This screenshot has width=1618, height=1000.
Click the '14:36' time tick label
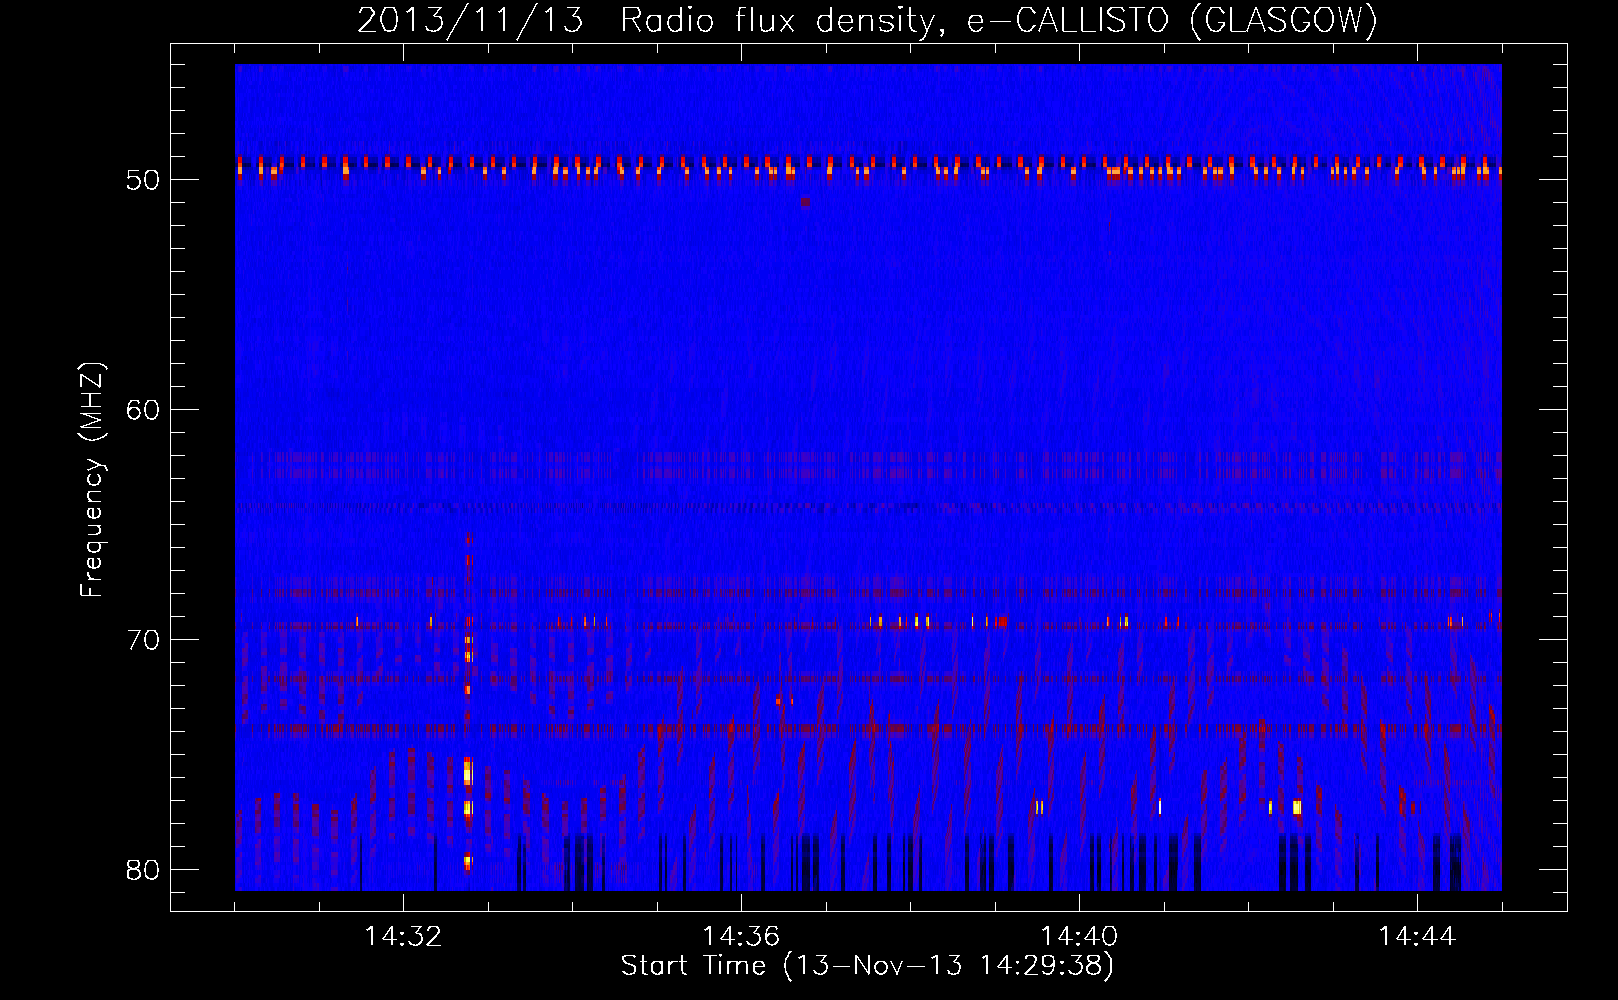coord(741,937)
